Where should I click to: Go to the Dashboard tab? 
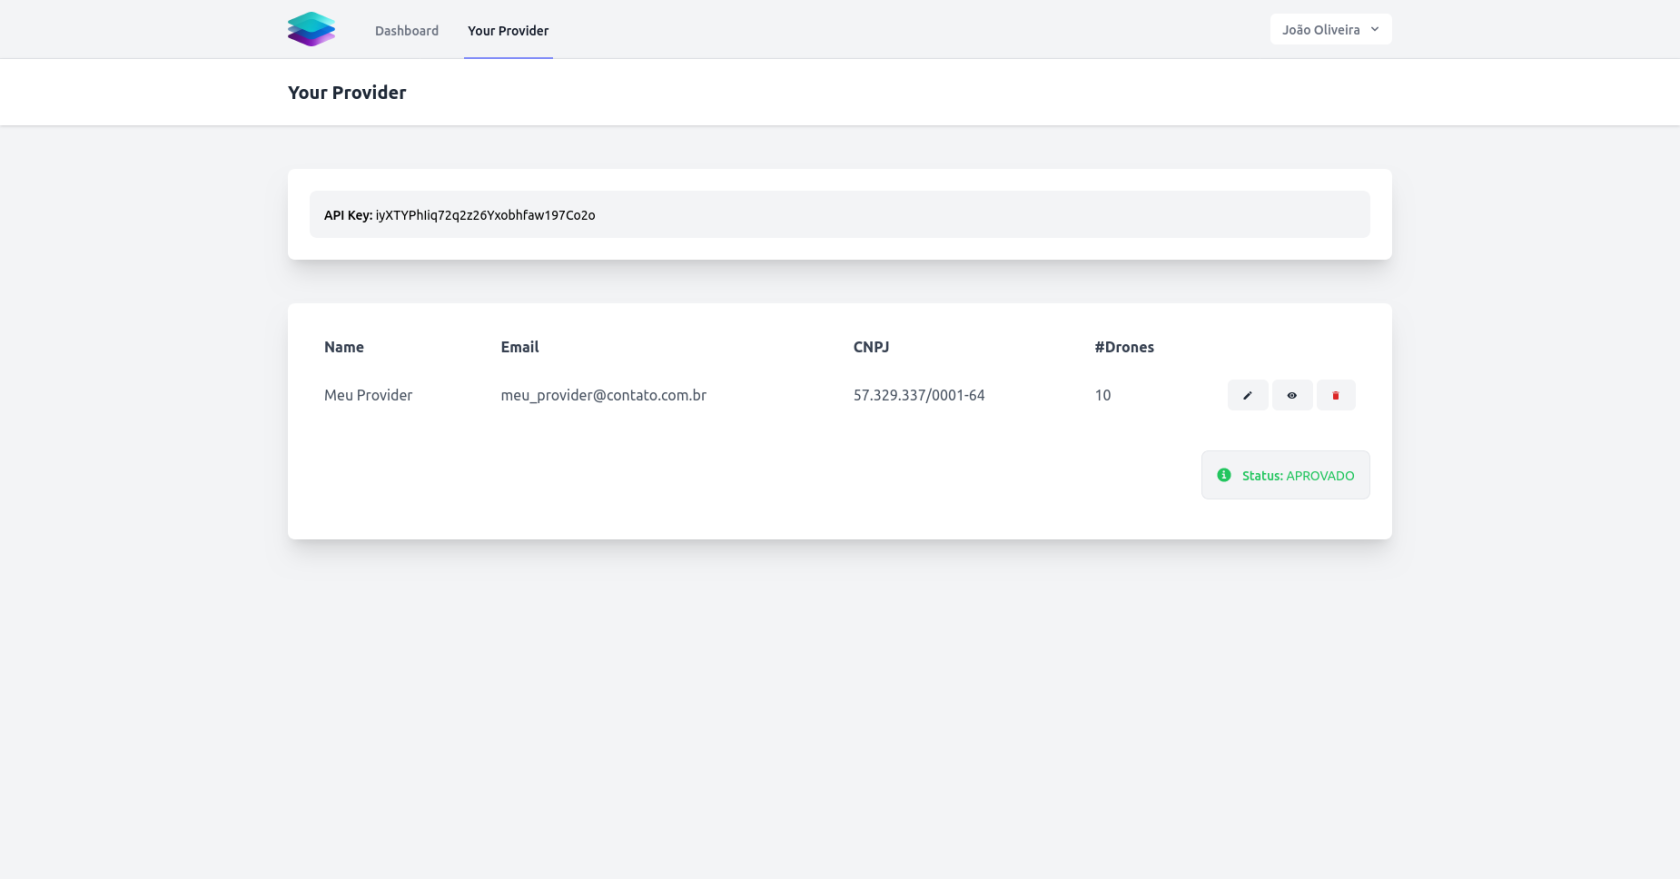pos(407,31)
